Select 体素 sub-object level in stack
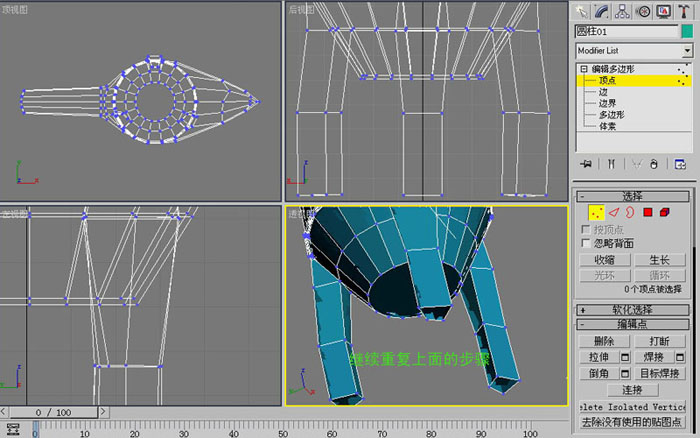The height and width of the screenshot is (438, 700). [607, 126]
